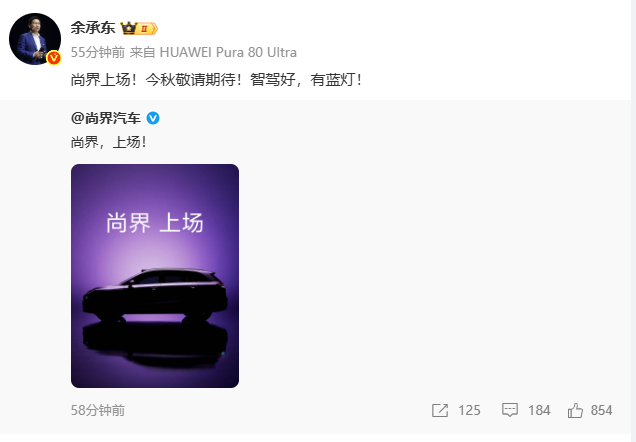Viewport: 636px width, 442px height.
Task: Open quoted post text 尚界，上场！
Action: click(x=108, y=142)
